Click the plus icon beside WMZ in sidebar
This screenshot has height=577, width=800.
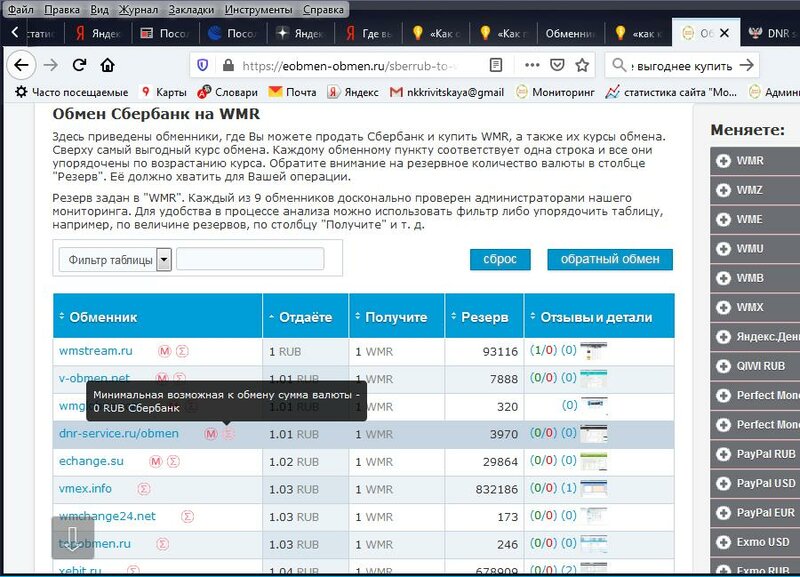click(x=723, y=190)
